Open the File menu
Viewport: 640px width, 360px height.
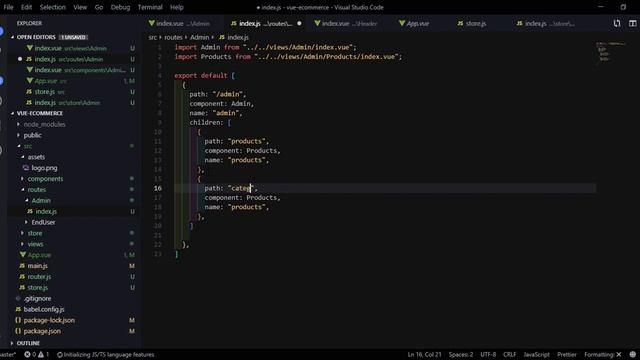point(8,7)
